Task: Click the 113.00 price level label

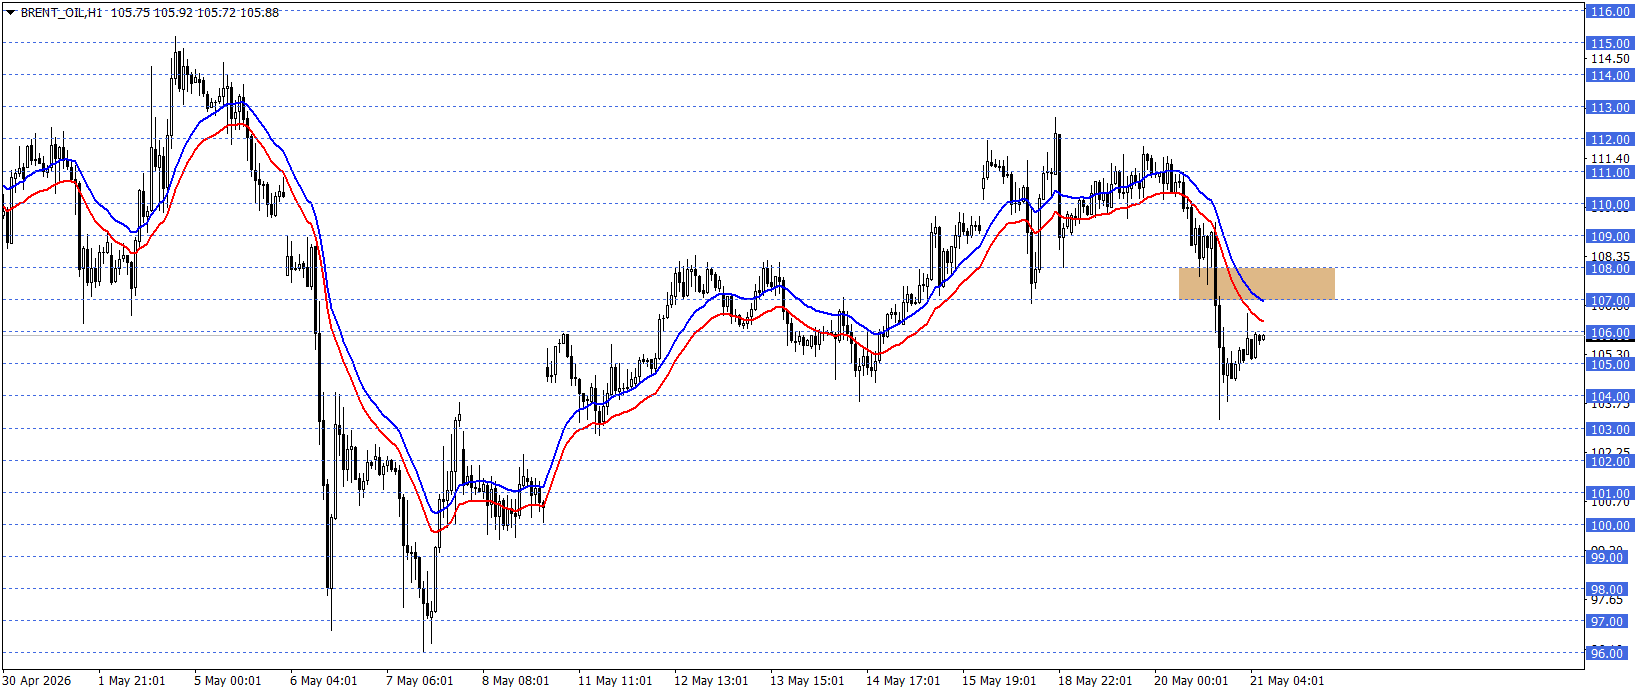Action: pos(1610,108)
